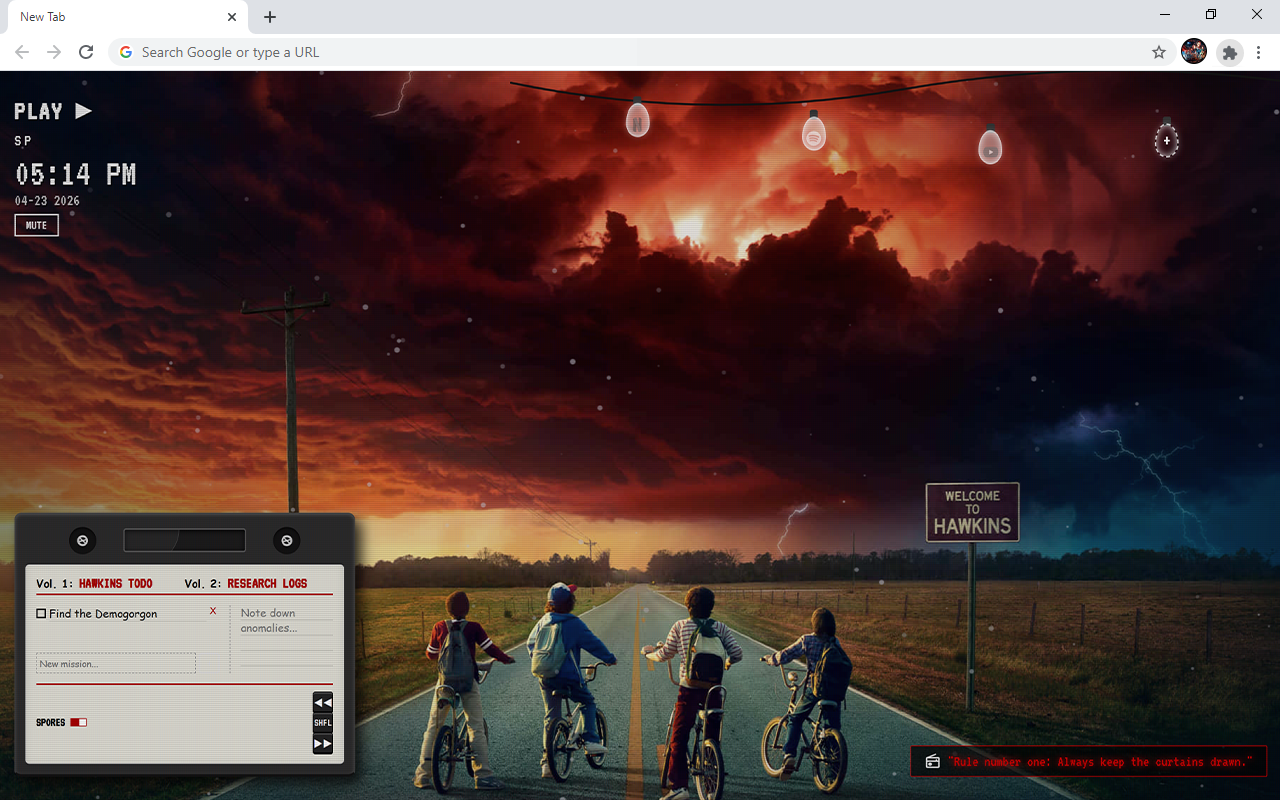
Task: Click the 04-23 2026 date text
Action: click(47, 201)
